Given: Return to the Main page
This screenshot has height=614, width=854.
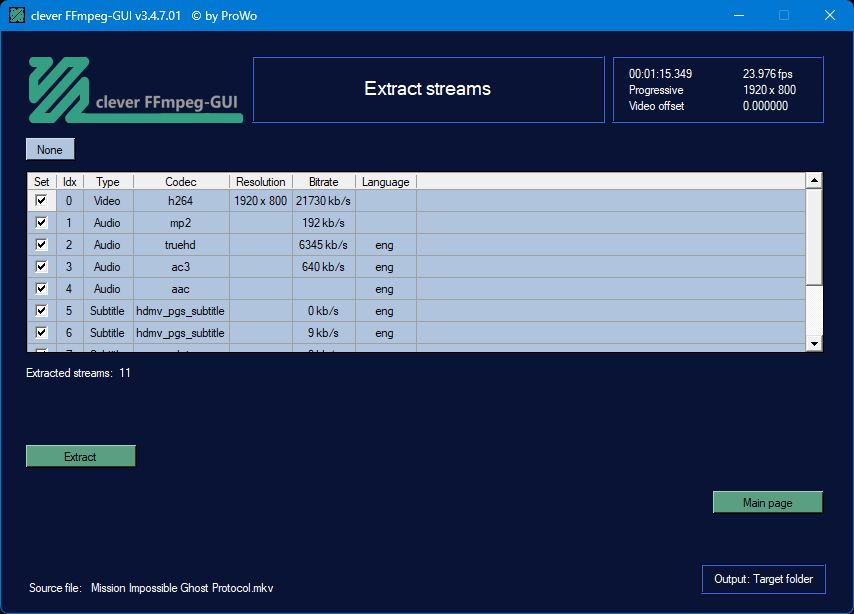Looking at the screenshot, I should click(767, 502).
